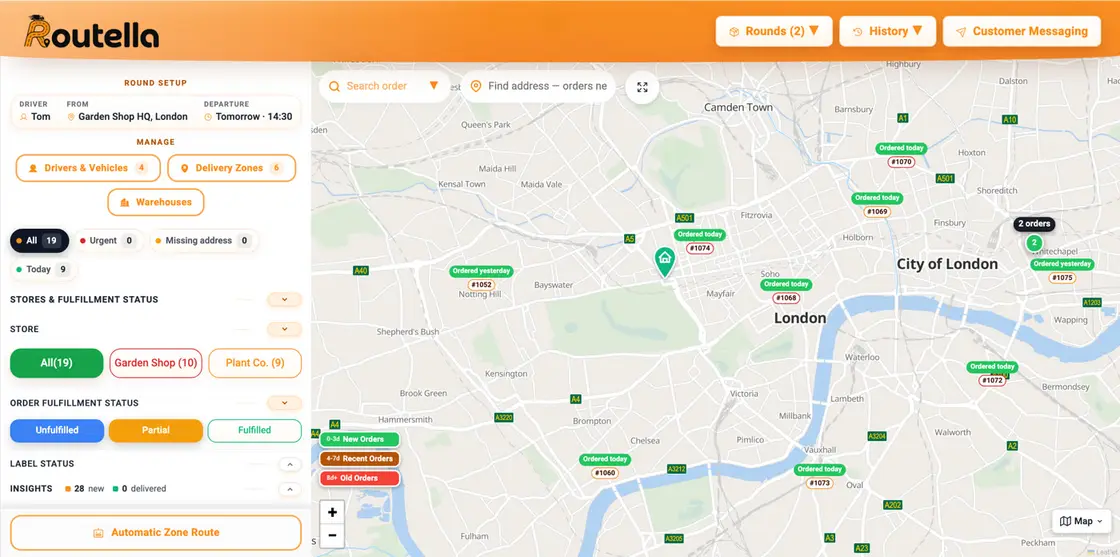Expand the Insights section
Viewport: 1120px width, 557px height.
coord(289,489)
